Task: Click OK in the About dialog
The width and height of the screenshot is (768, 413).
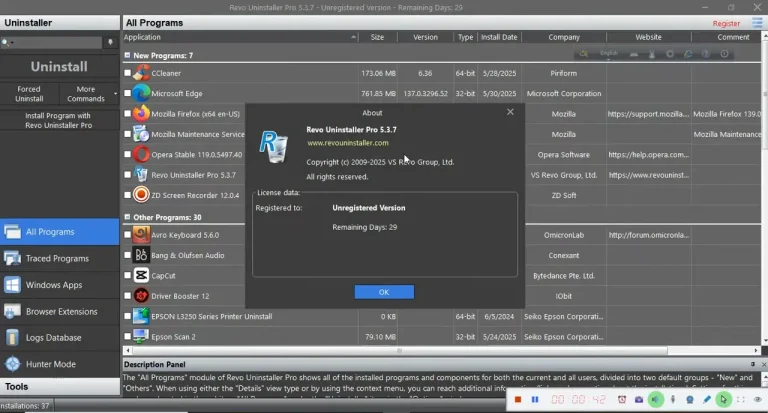Action: click(384, 292)
